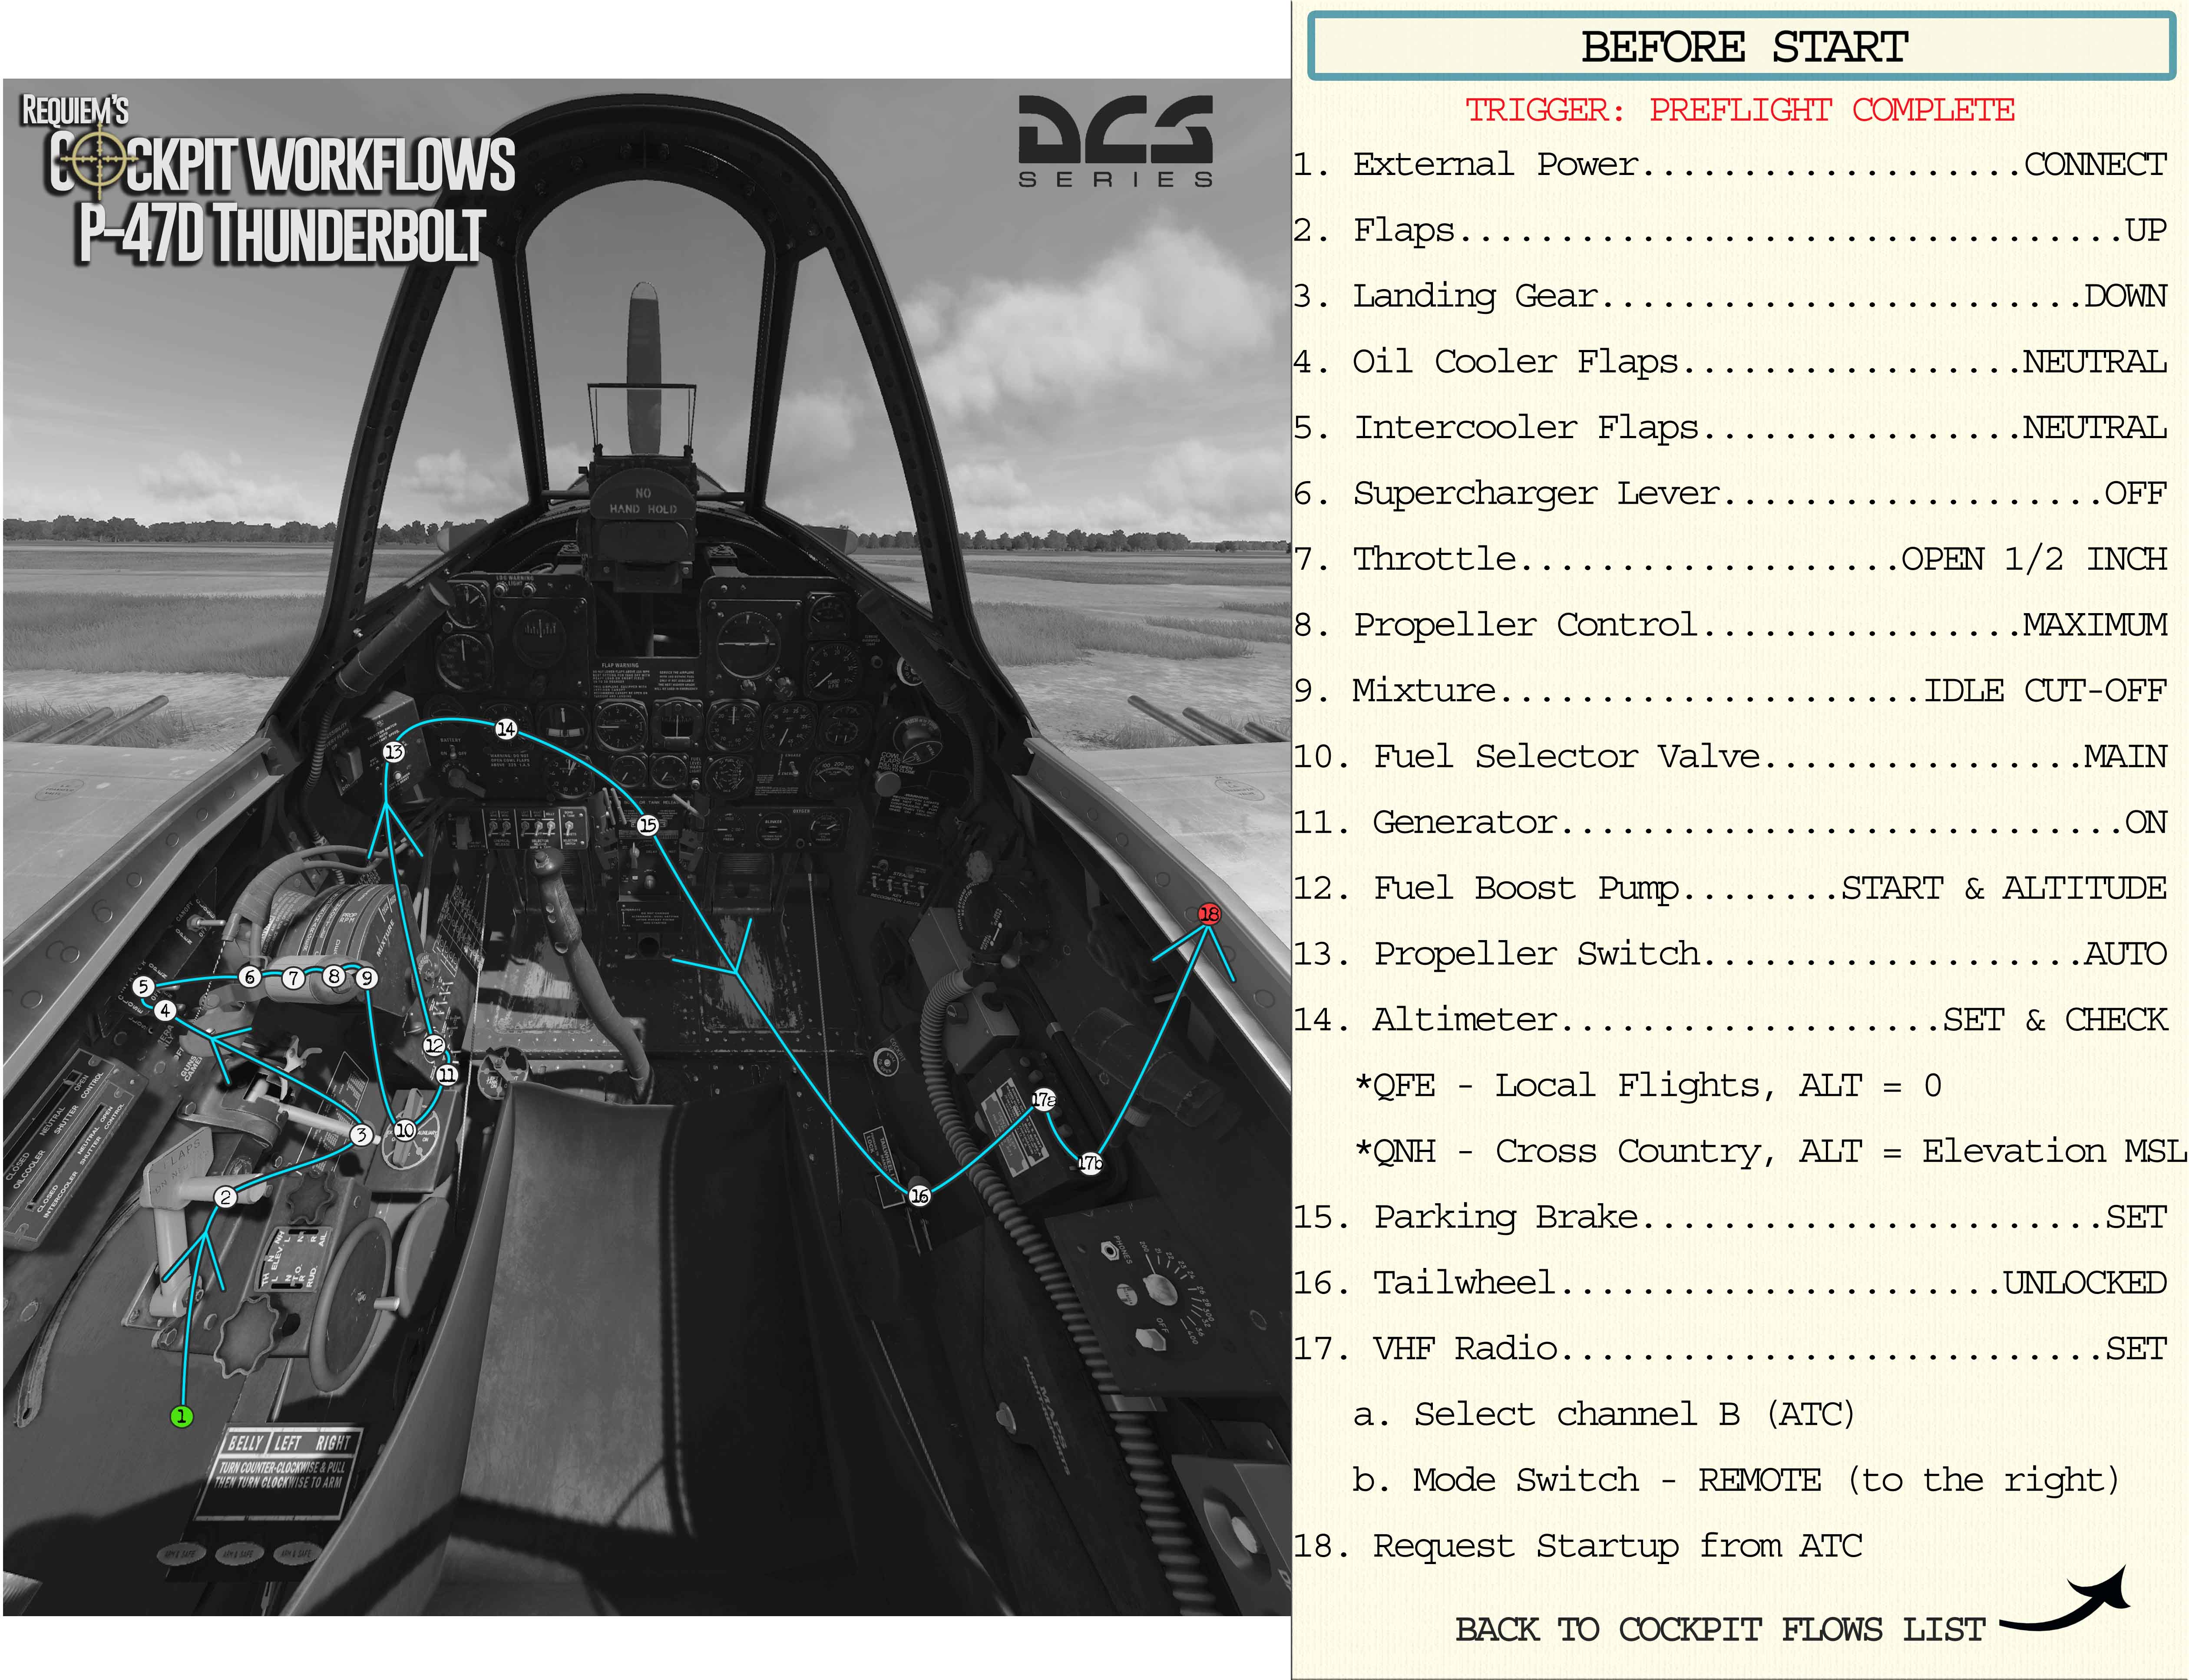Select numbered marker 14 on instrument panel
The width and height of the screenshot is (2189, 1680).
(x=506, y=729)
